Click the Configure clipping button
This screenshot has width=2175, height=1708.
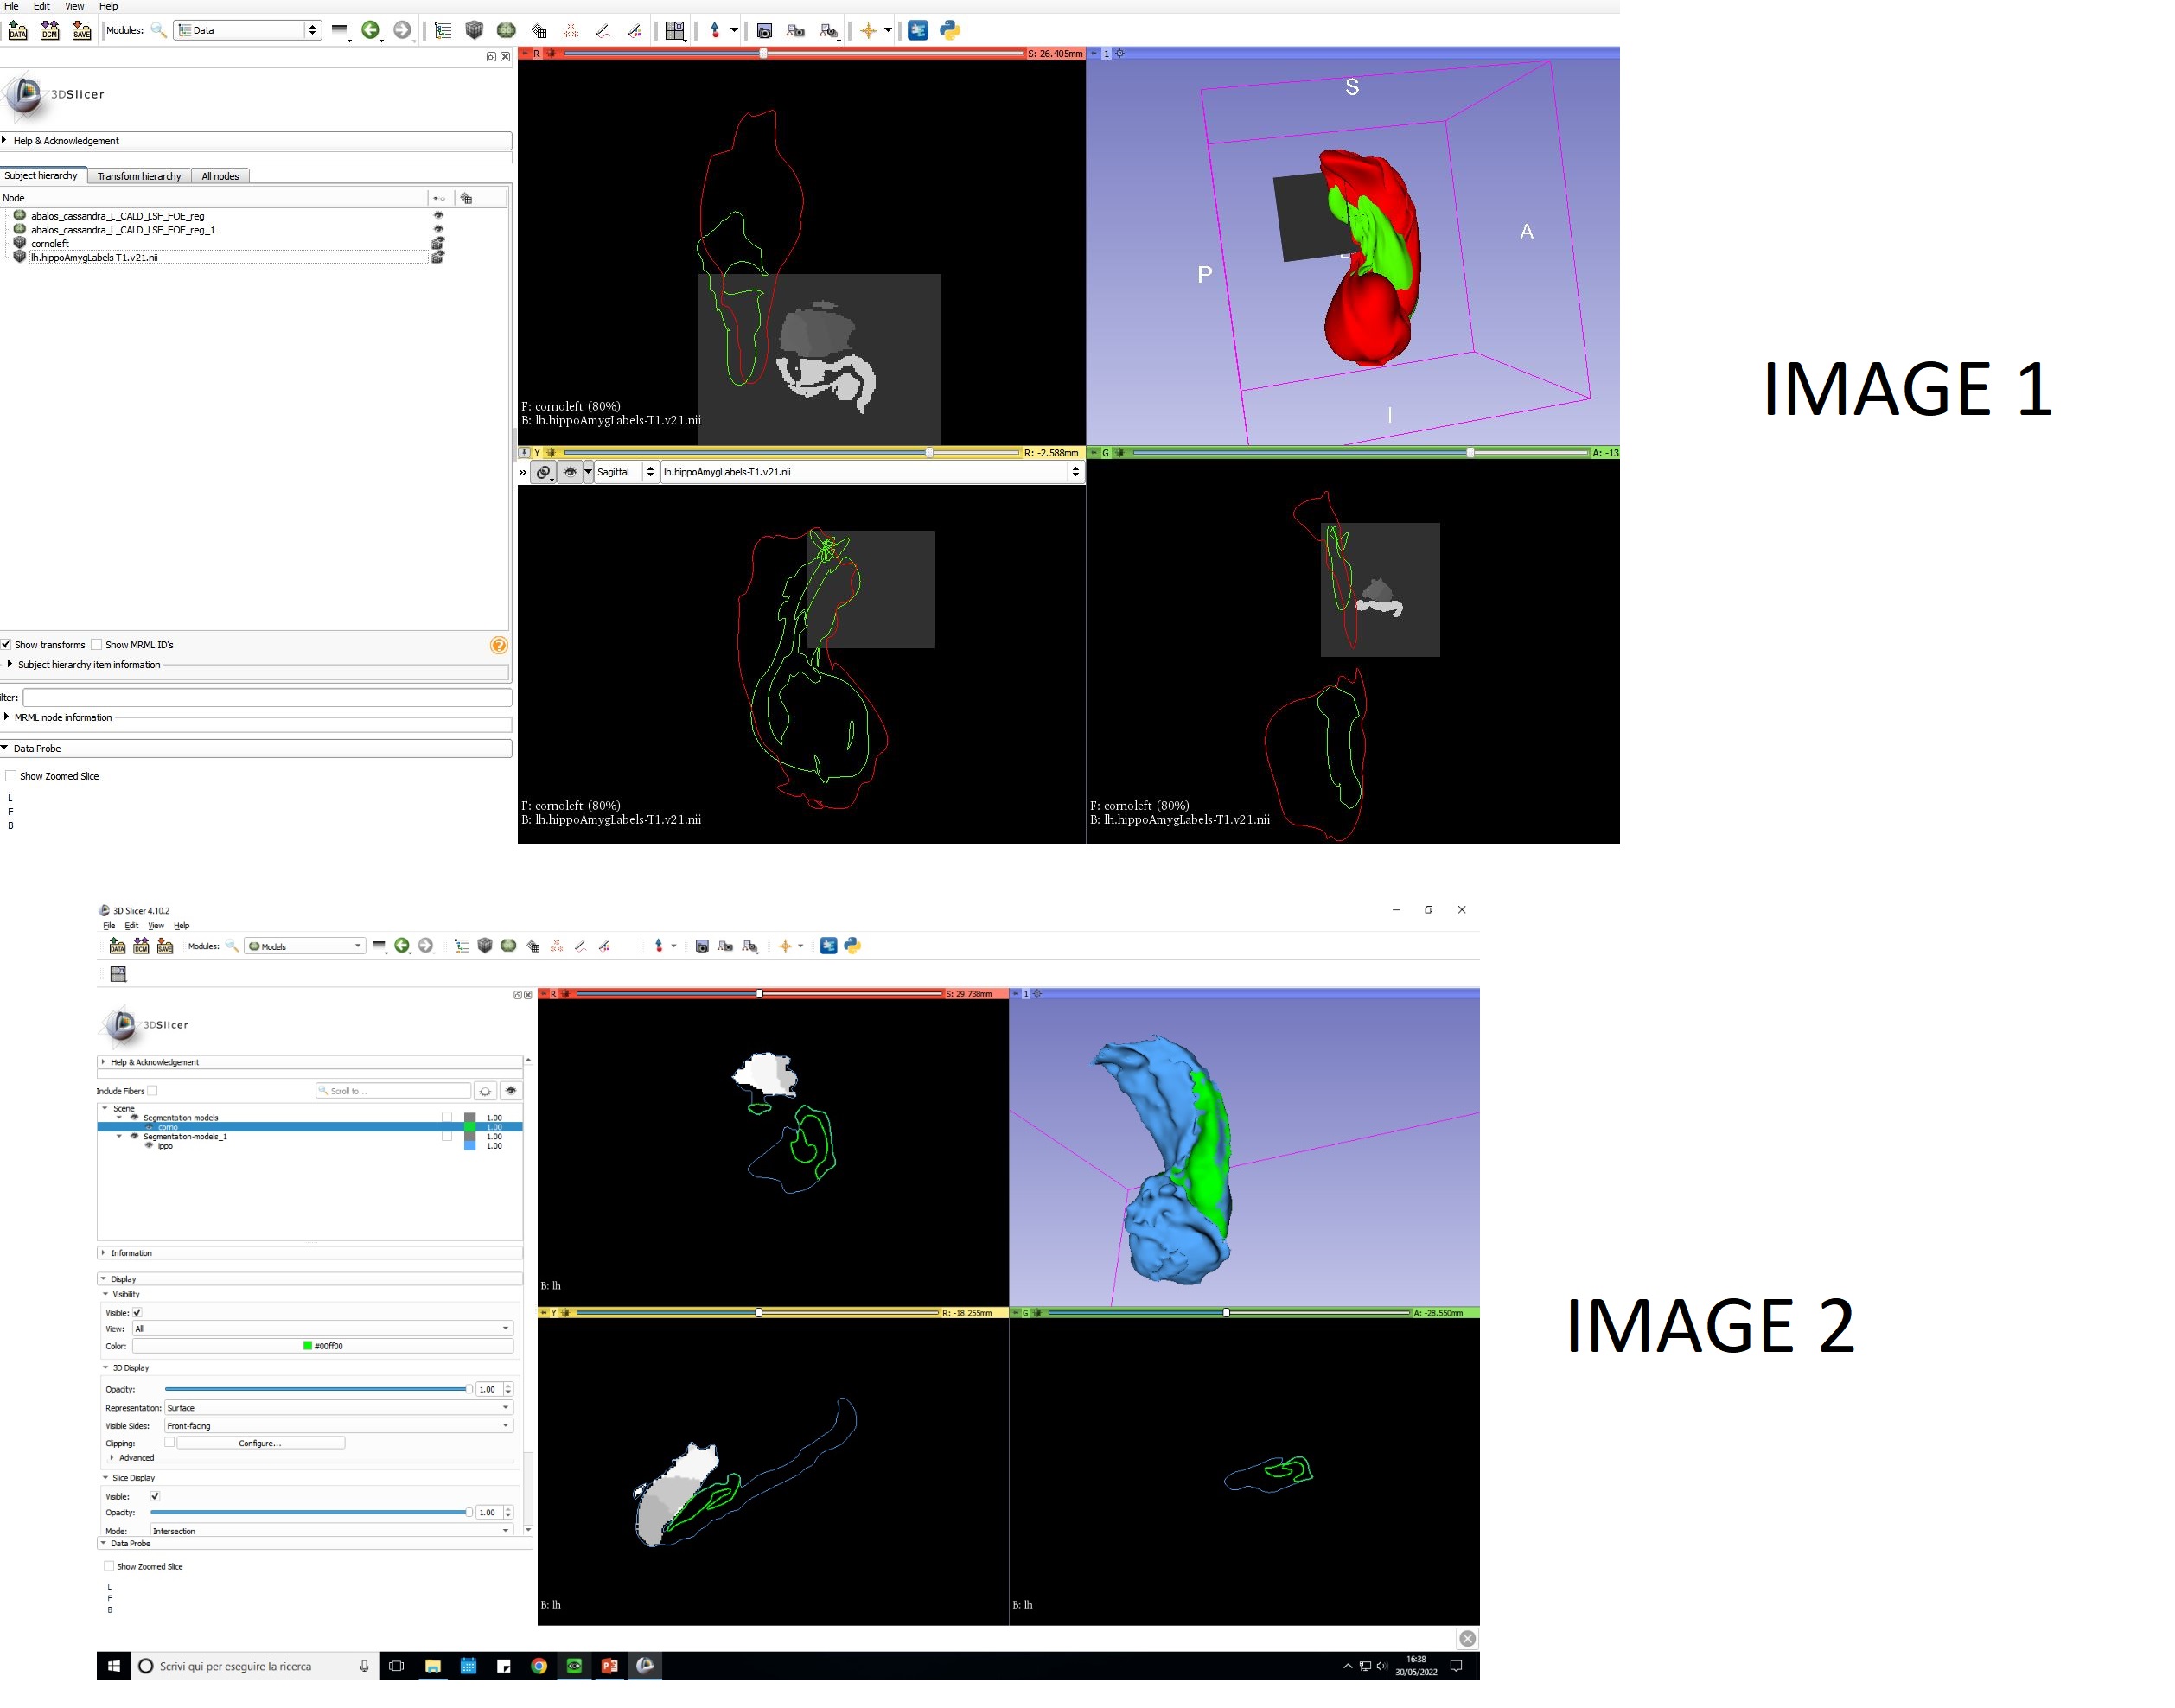pyautogui.click(x=260, y=1443)
